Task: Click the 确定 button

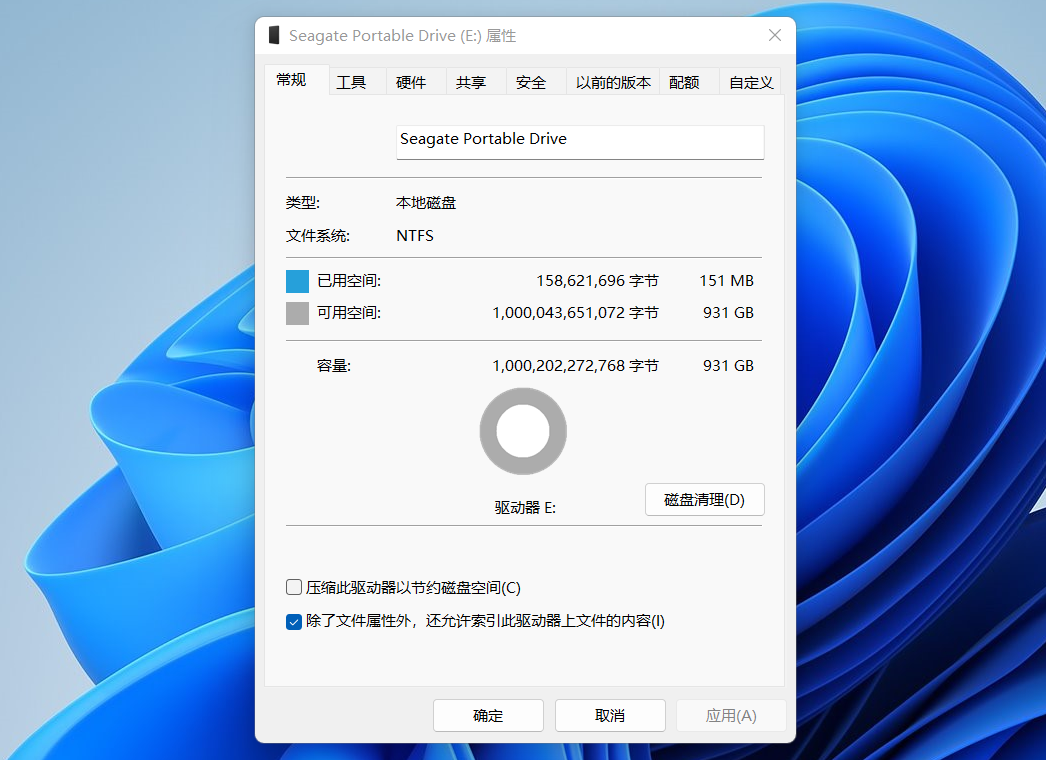Action: point(488,715)
